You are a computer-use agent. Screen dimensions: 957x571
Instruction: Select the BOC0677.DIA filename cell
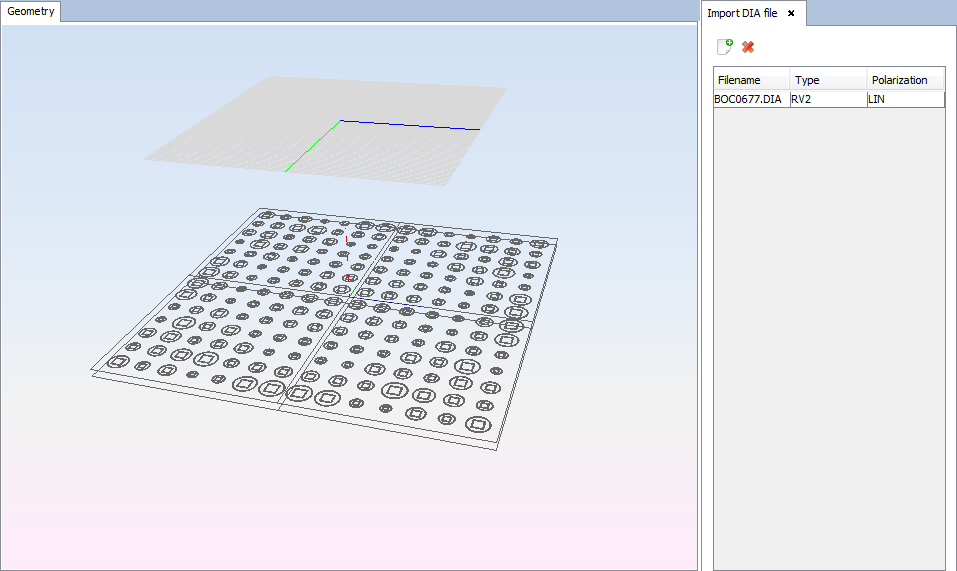[x=750, y=99]
